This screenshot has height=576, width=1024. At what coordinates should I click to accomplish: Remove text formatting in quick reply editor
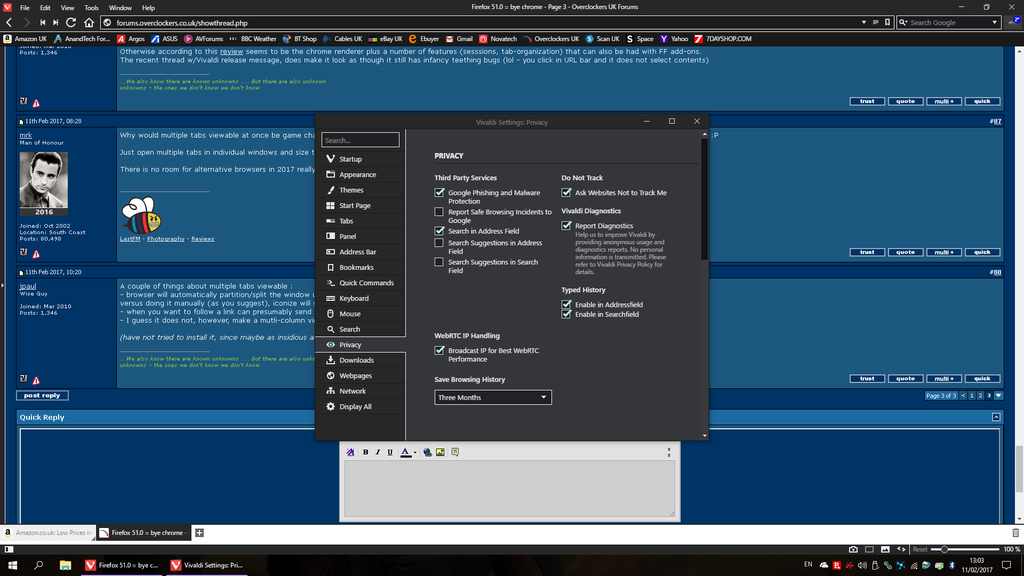click(351, 452)
